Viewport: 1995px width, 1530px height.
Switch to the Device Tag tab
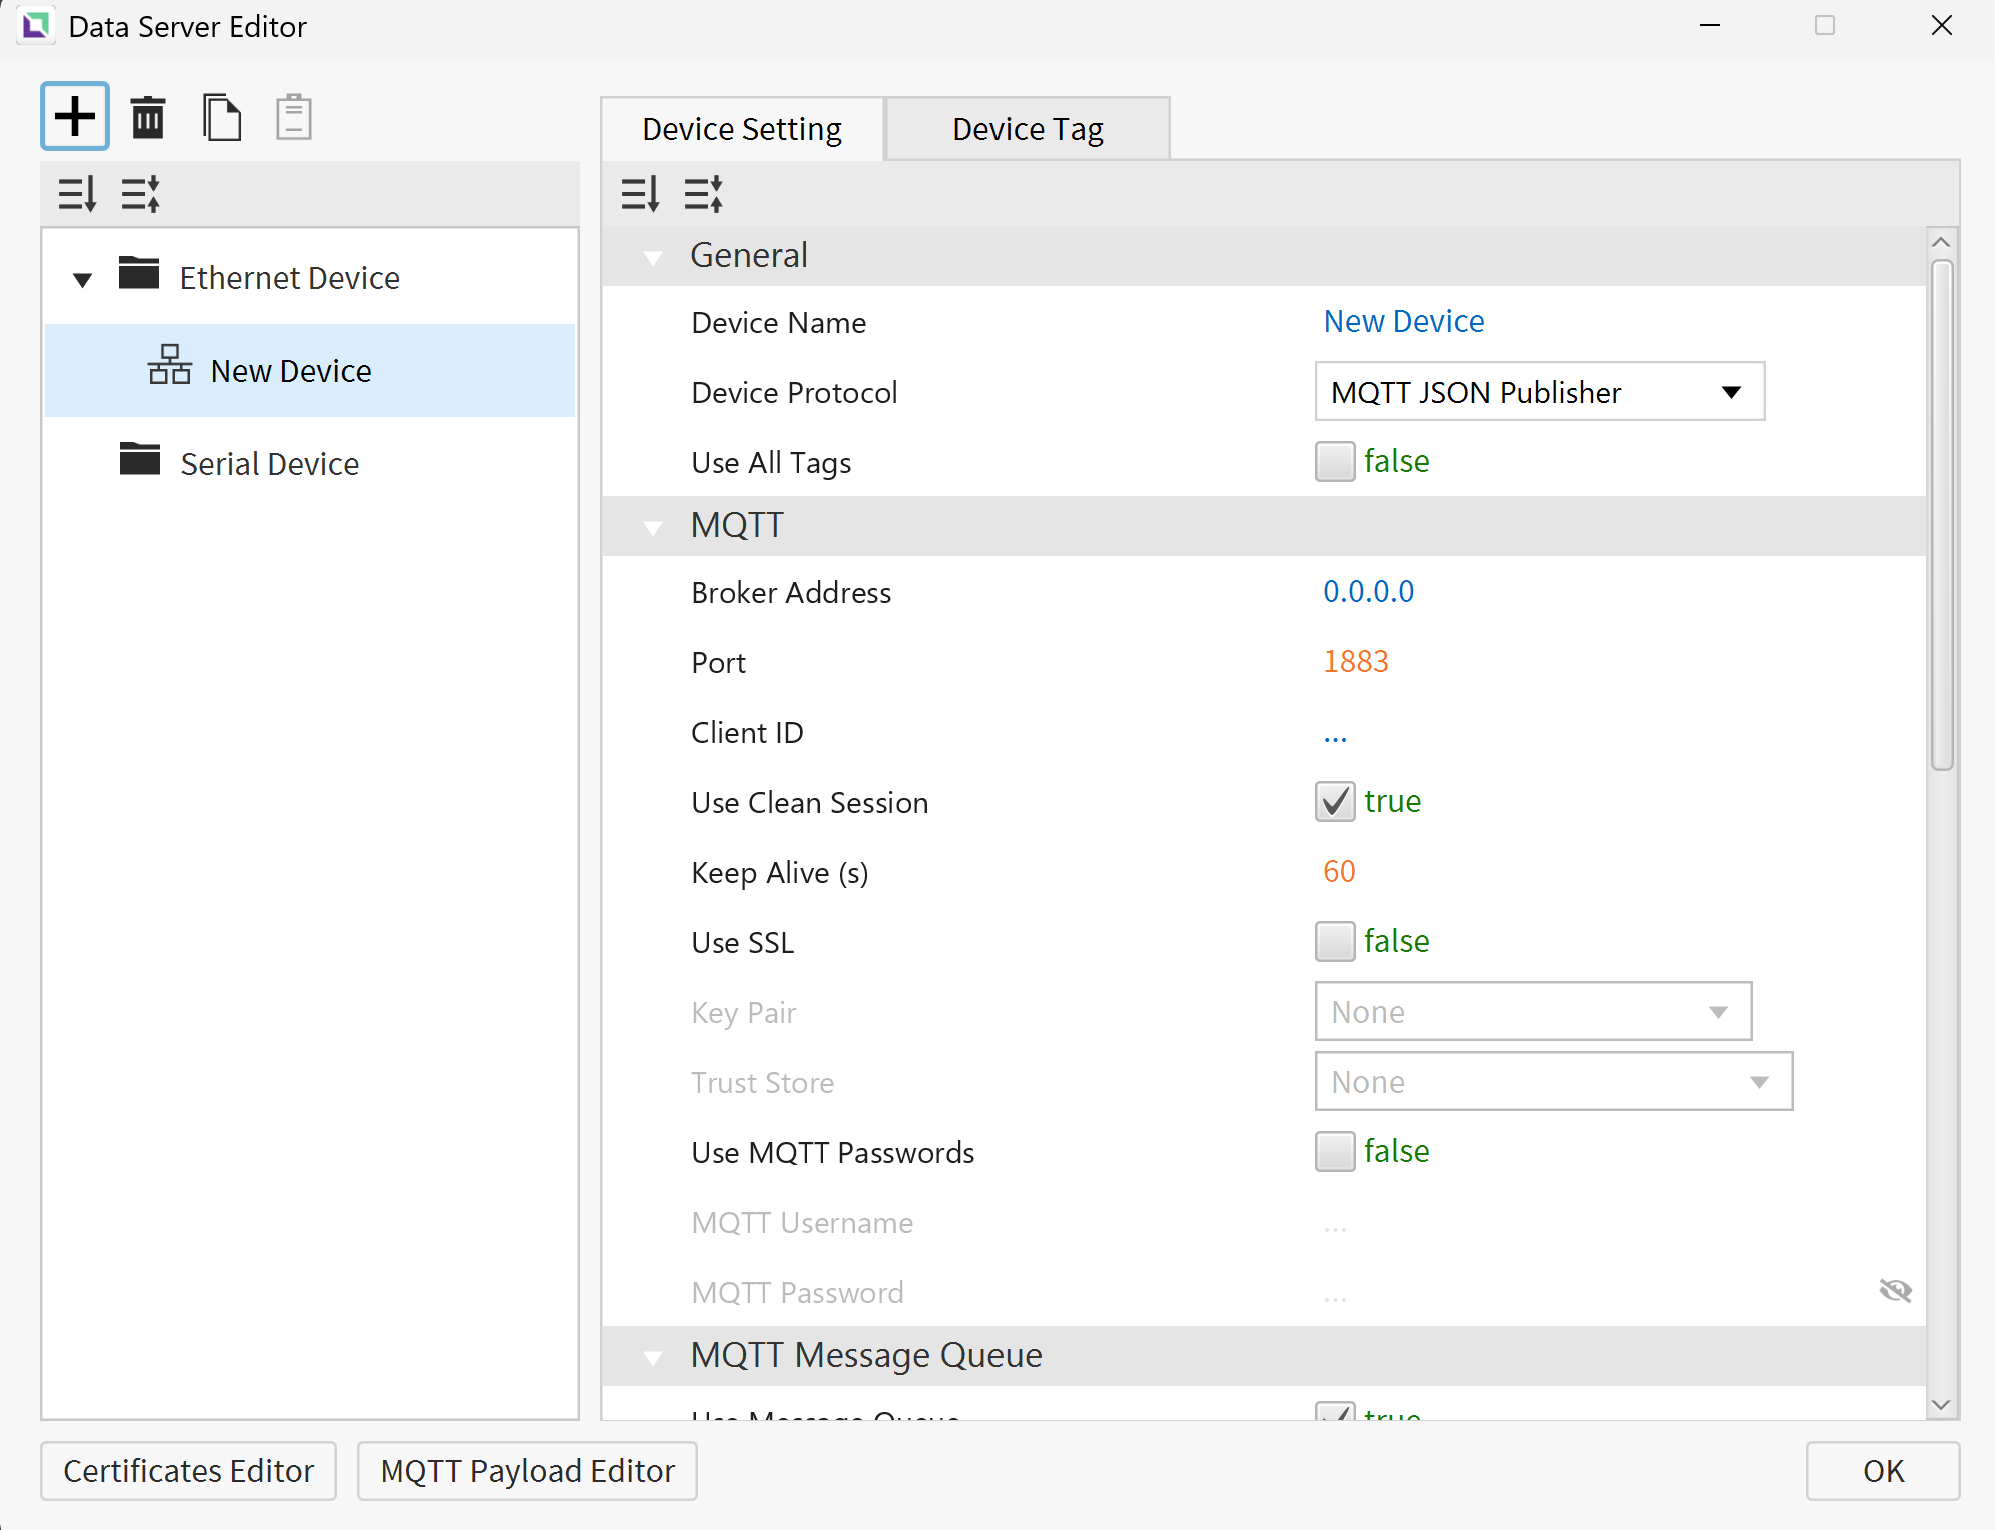1028,129
